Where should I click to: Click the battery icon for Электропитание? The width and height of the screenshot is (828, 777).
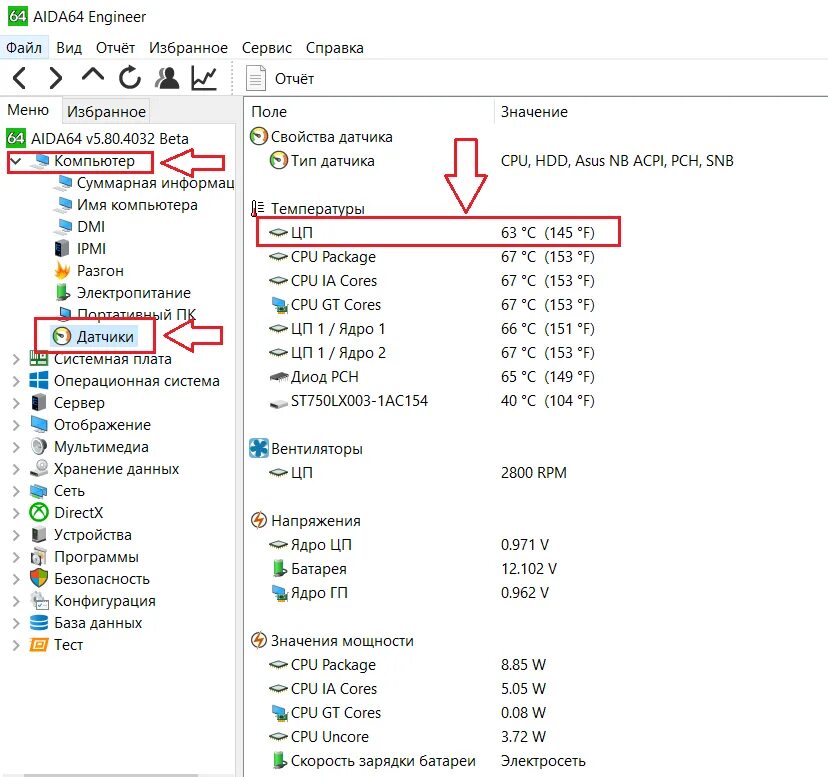[x=62, y=293]
